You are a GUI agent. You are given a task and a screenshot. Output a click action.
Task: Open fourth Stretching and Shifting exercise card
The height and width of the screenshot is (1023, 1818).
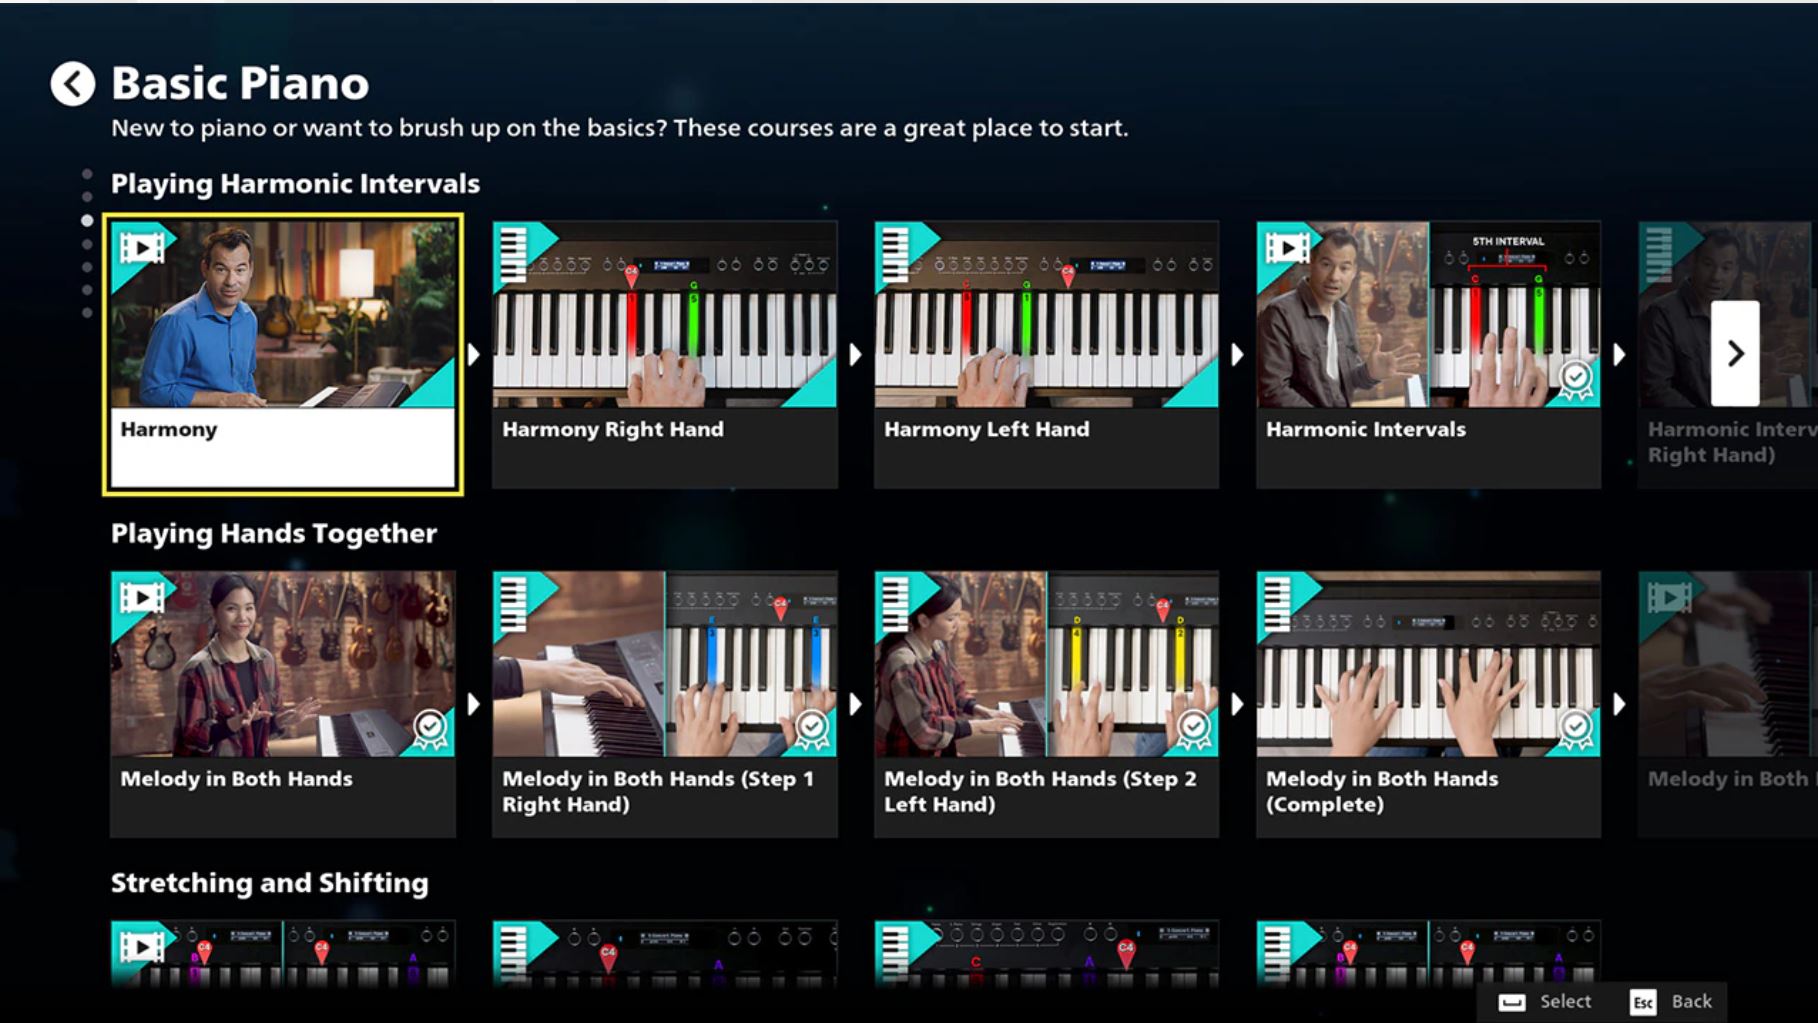pyautogui.click(x=1429, y=954)
